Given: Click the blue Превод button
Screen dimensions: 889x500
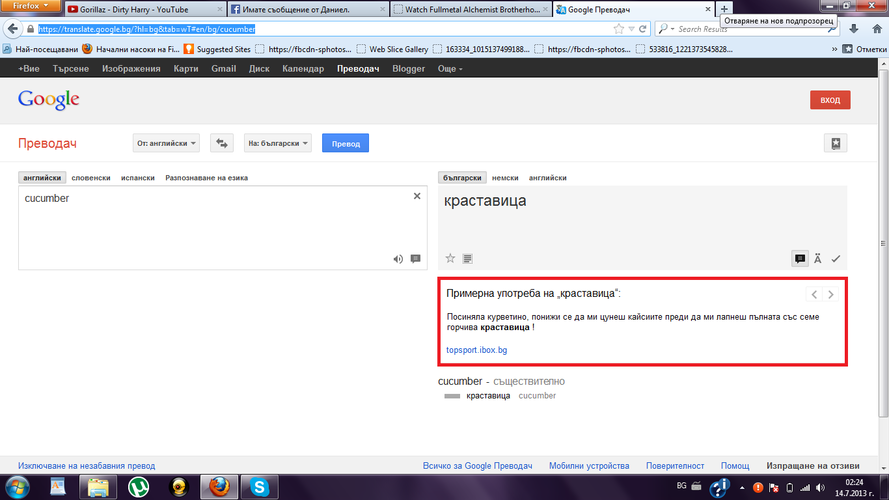Looking at the screenshot, I should (345, 143).
